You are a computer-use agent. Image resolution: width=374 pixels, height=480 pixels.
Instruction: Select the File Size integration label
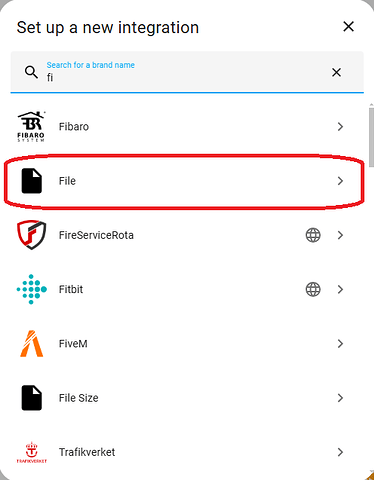(79, 398)
